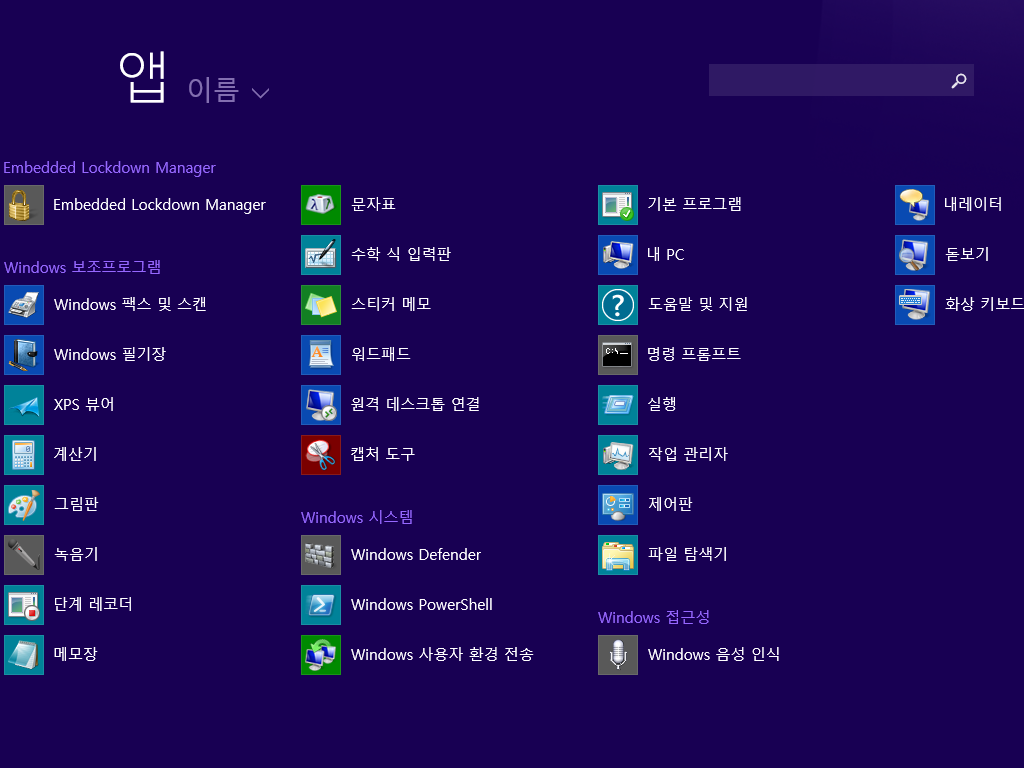Launch Windows PowerShell icon

pyautogui.click(x=321, y=605)
